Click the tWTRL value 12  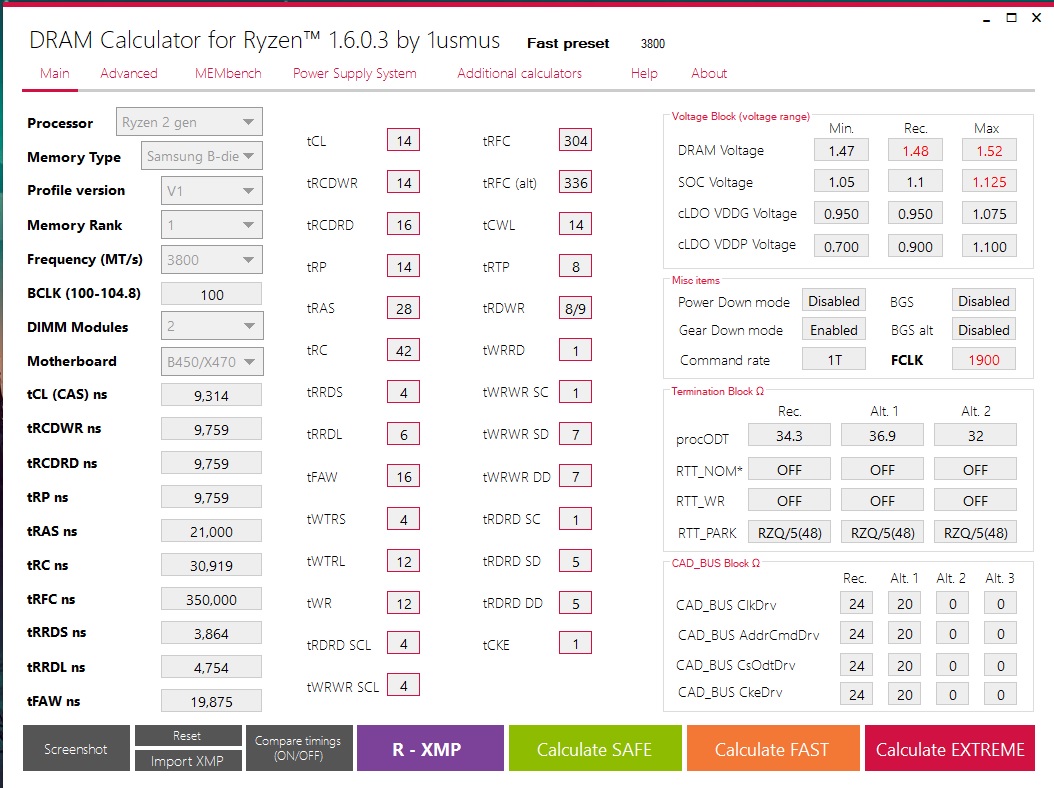[x=403, y=561]
